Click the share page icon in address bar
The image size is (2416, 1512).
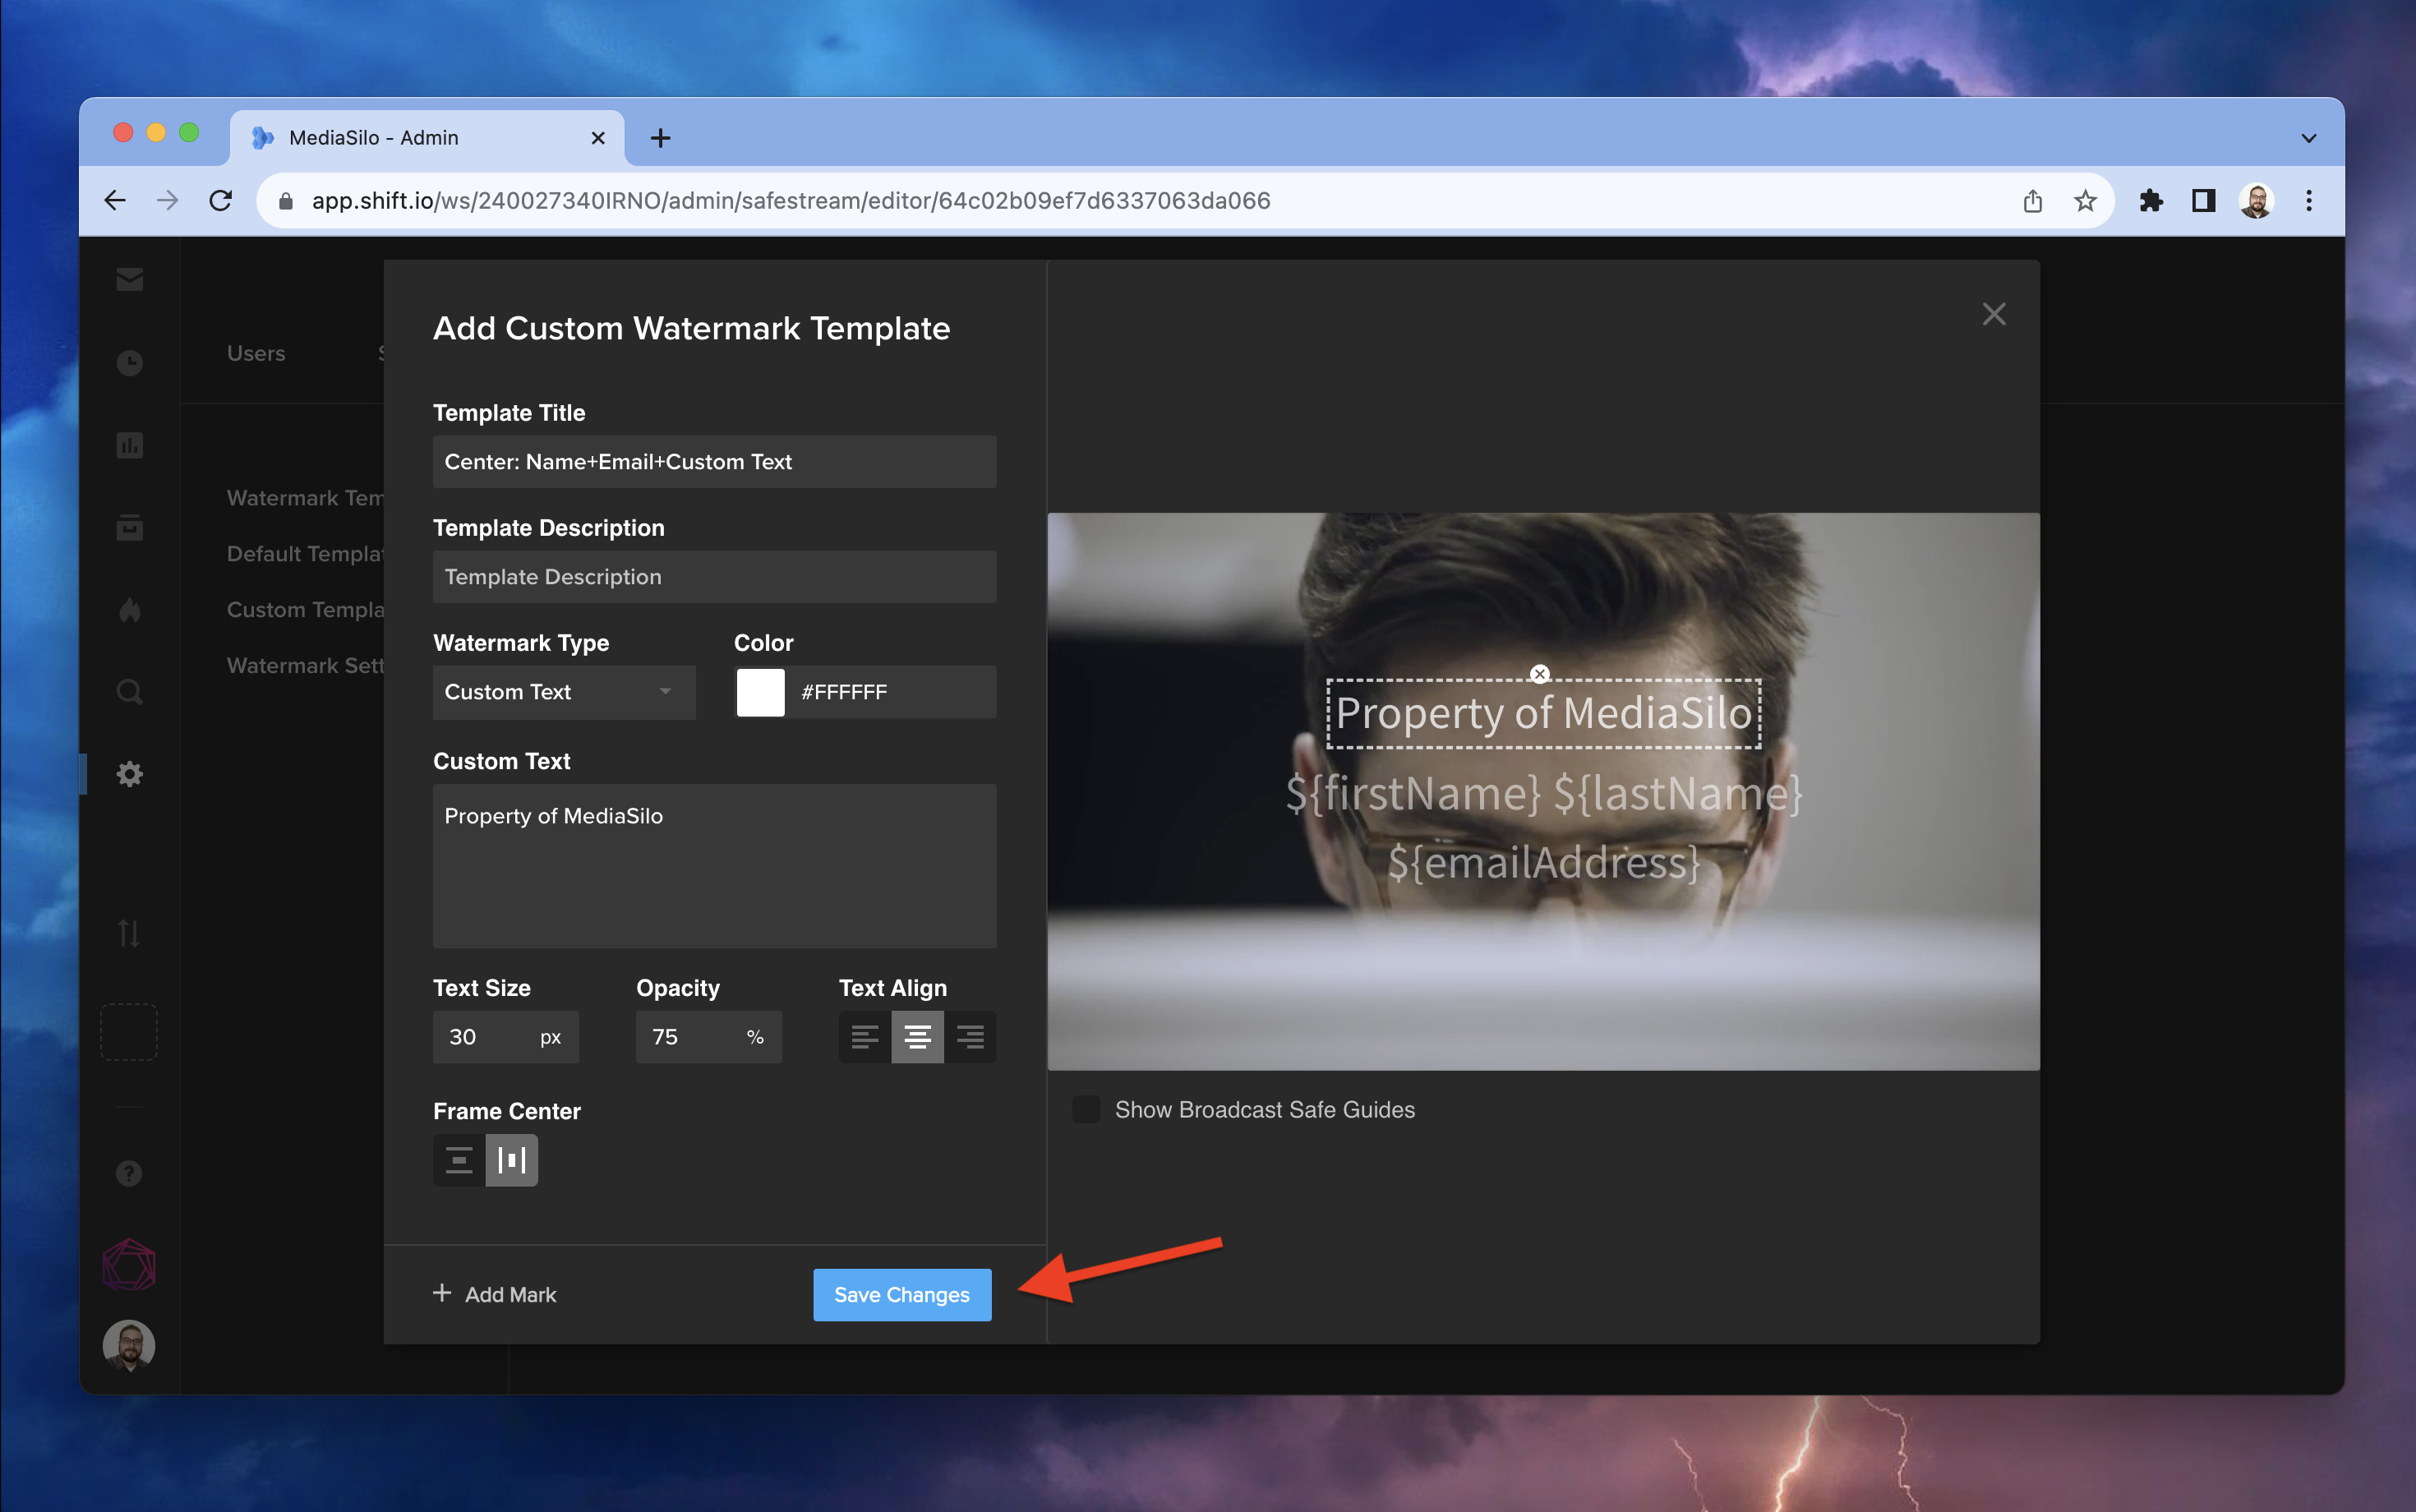click(x=2033, y=201)
